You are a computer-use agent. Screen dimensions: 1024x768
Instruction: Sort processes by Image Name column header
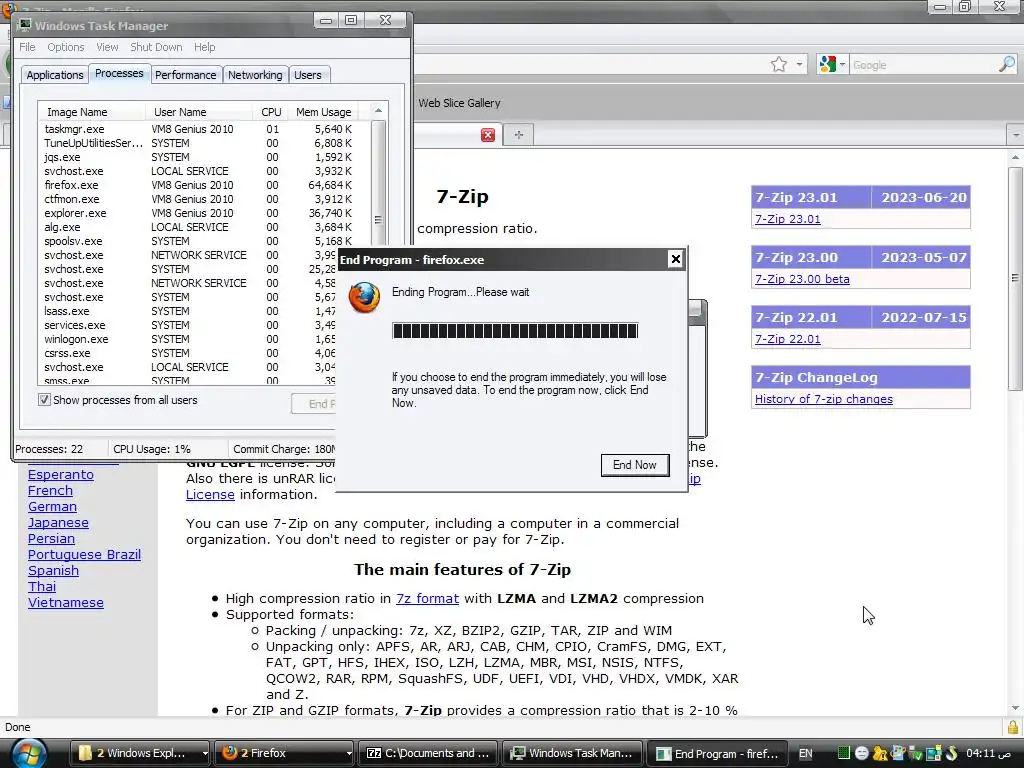[x=91, y=112]
